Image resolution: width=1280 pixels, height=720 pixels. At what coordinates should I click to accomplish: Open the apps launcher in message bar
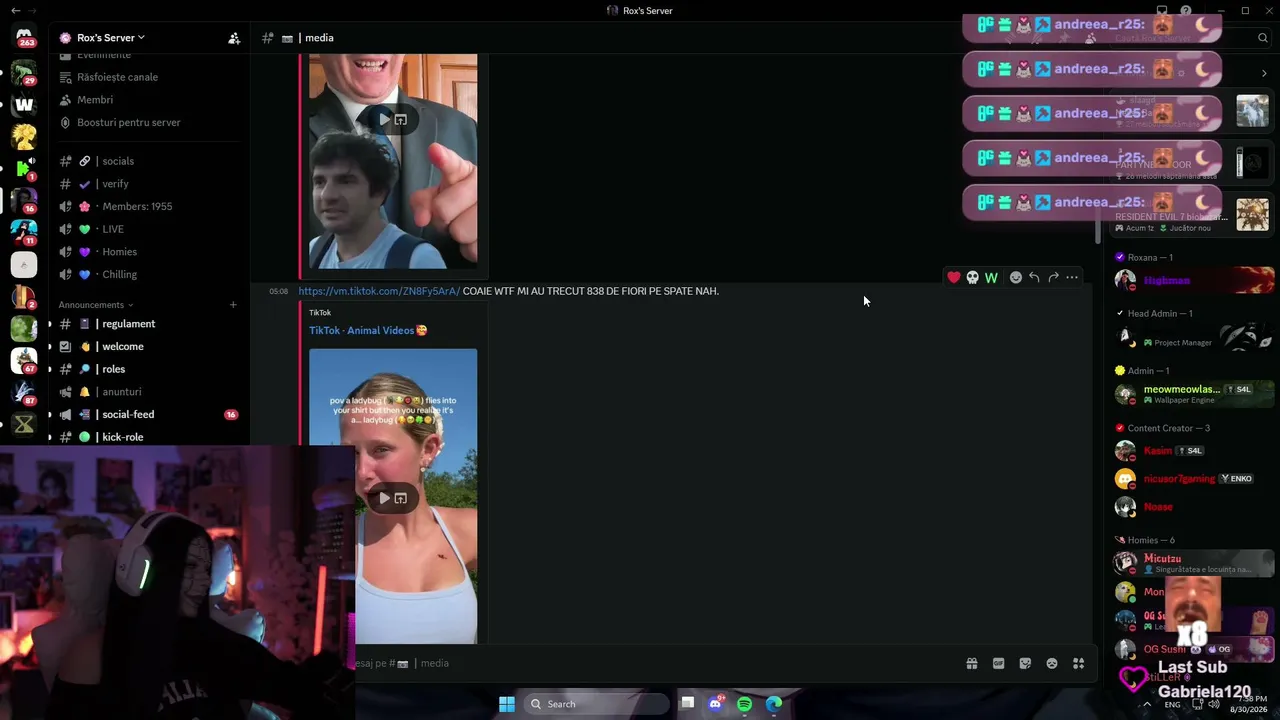pyautogui.click(x=1078, y=663)
